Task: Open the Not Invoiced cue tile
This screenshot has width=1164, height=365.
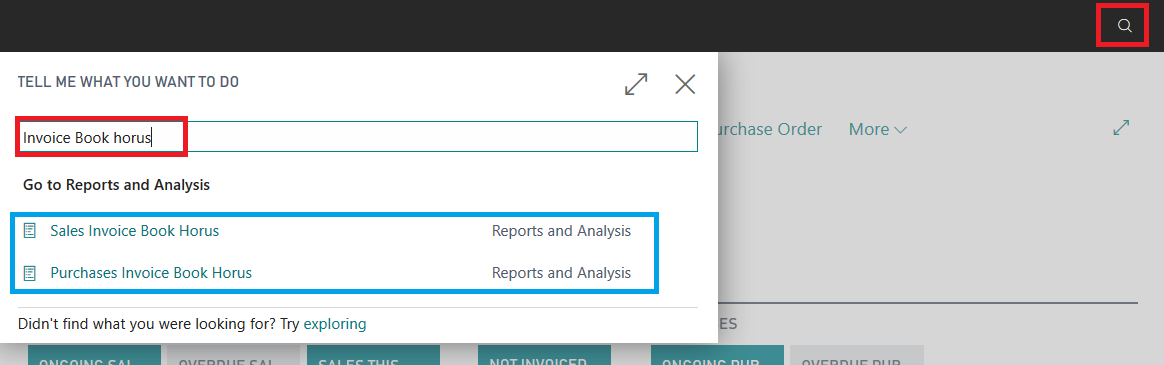Action: pyautogui.click(x=544, y=355)
